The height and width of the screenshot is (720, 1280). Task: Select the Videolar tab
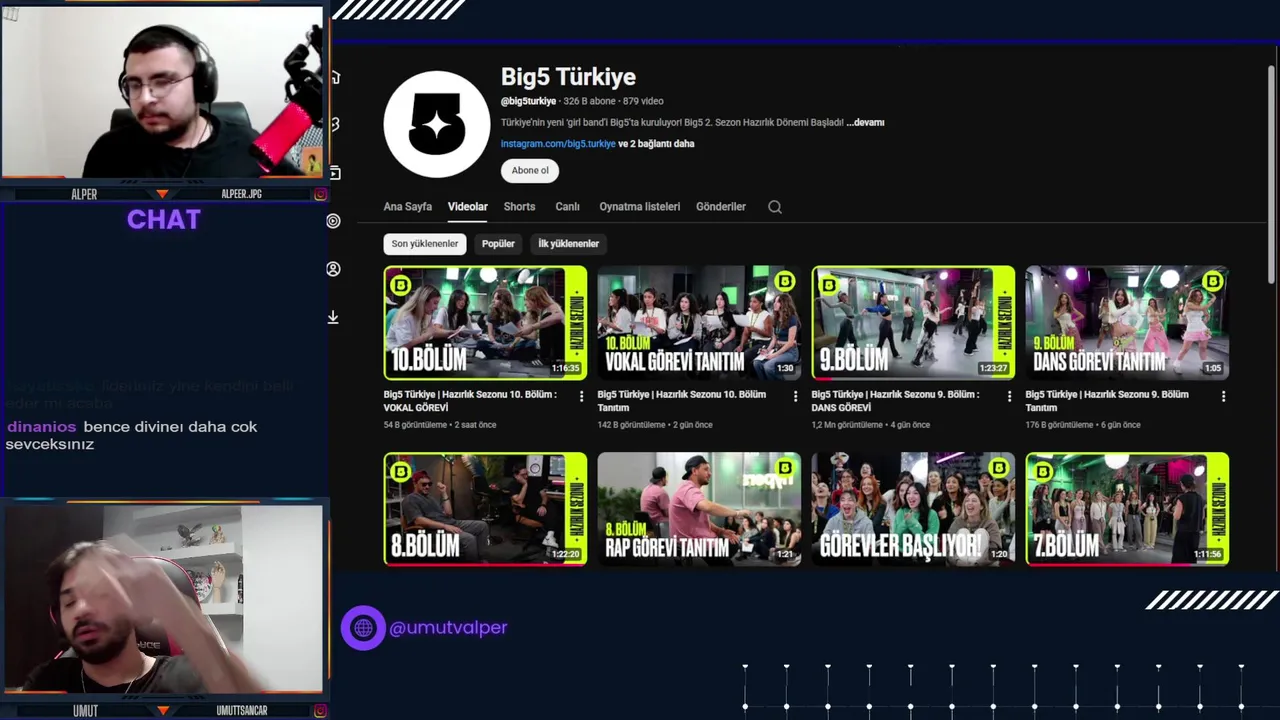[468, 207]
